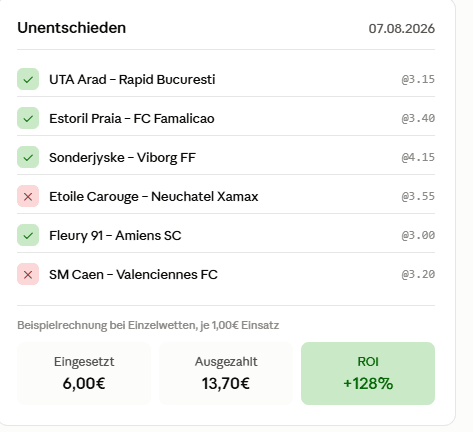Select checkmark icon next to Sonderjyske
473x432 pixels.
[28, 157]
